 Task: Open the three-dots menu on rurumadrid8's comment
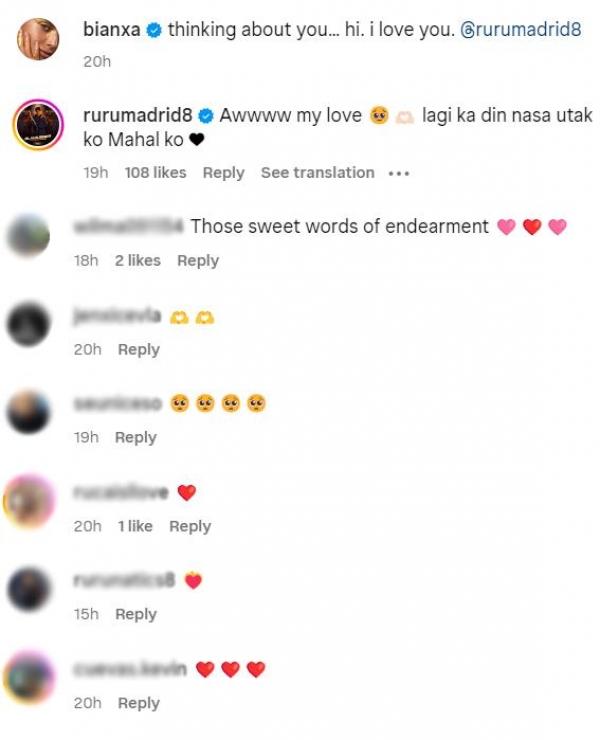pyautogui.click(x=399, y=174)
